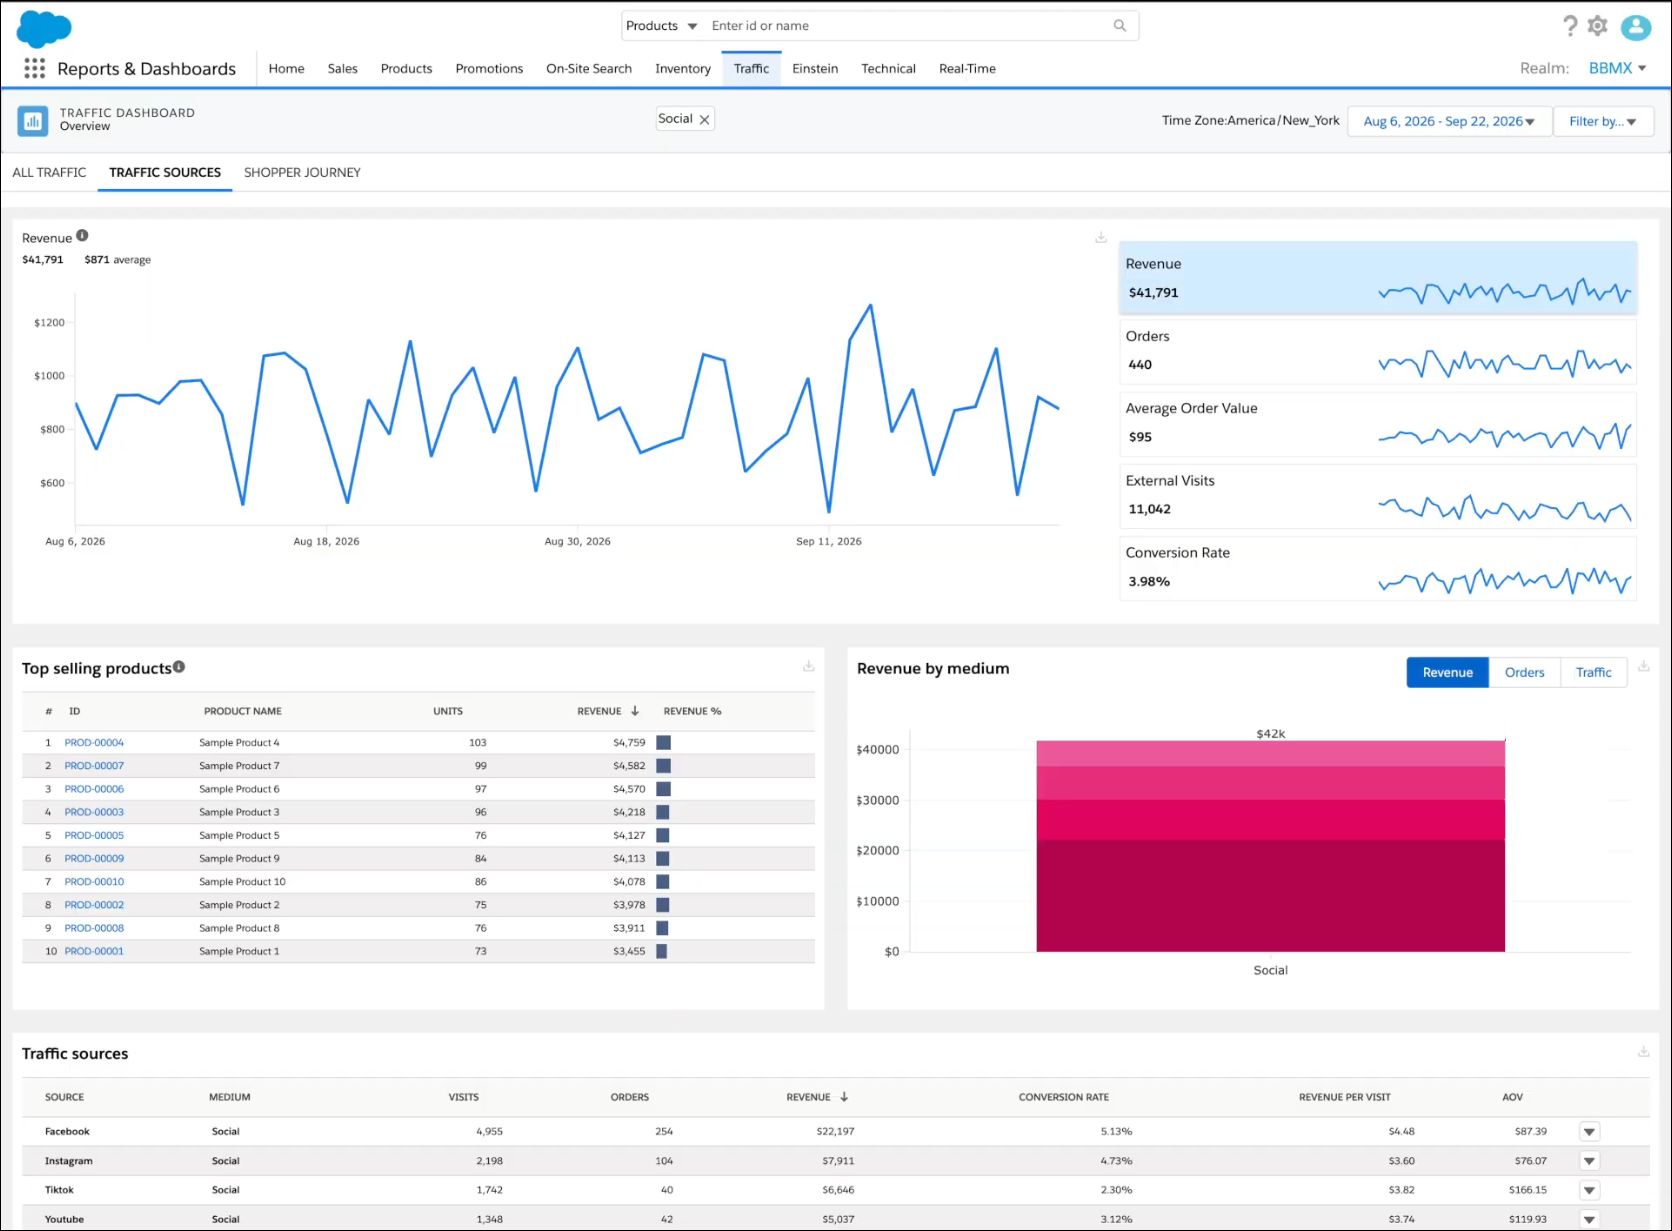
Task: Click the Facebook revenue value $22,197
Action: point(835,1132)
